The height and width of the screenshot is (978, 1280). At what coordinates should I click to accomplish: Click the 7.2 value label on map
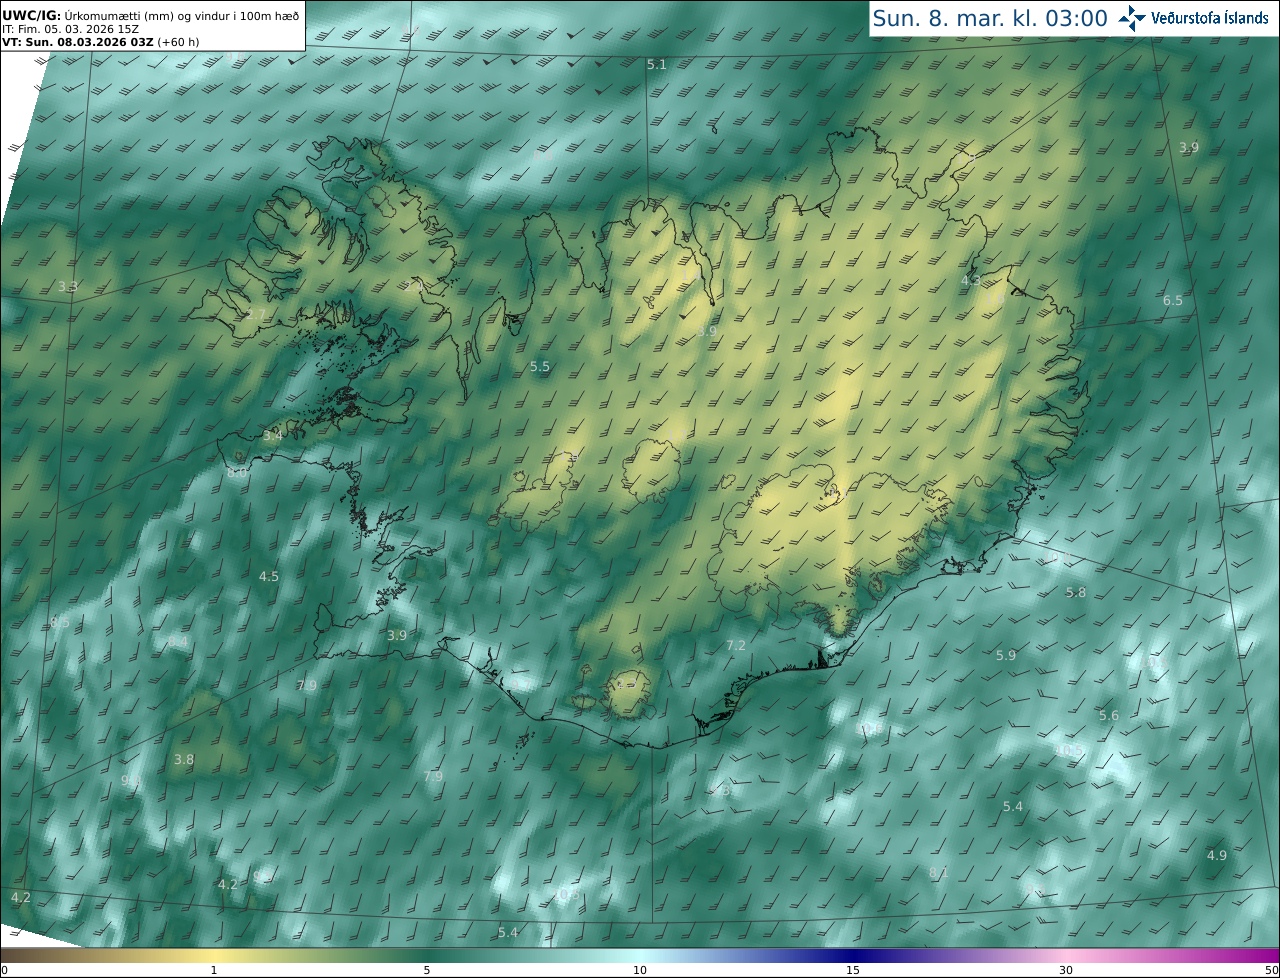click(x=736, y=646)
